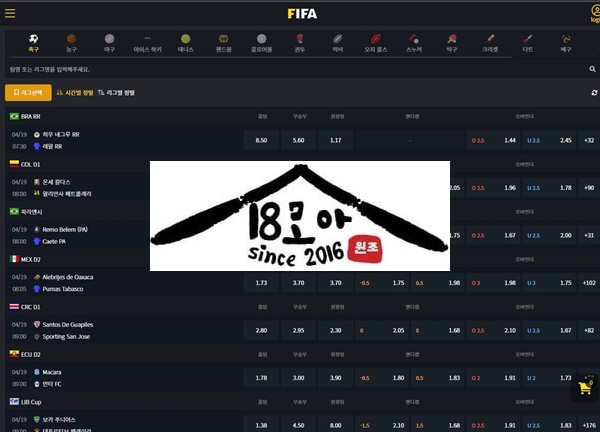Click the refresh icon

[x=594, y=93]
